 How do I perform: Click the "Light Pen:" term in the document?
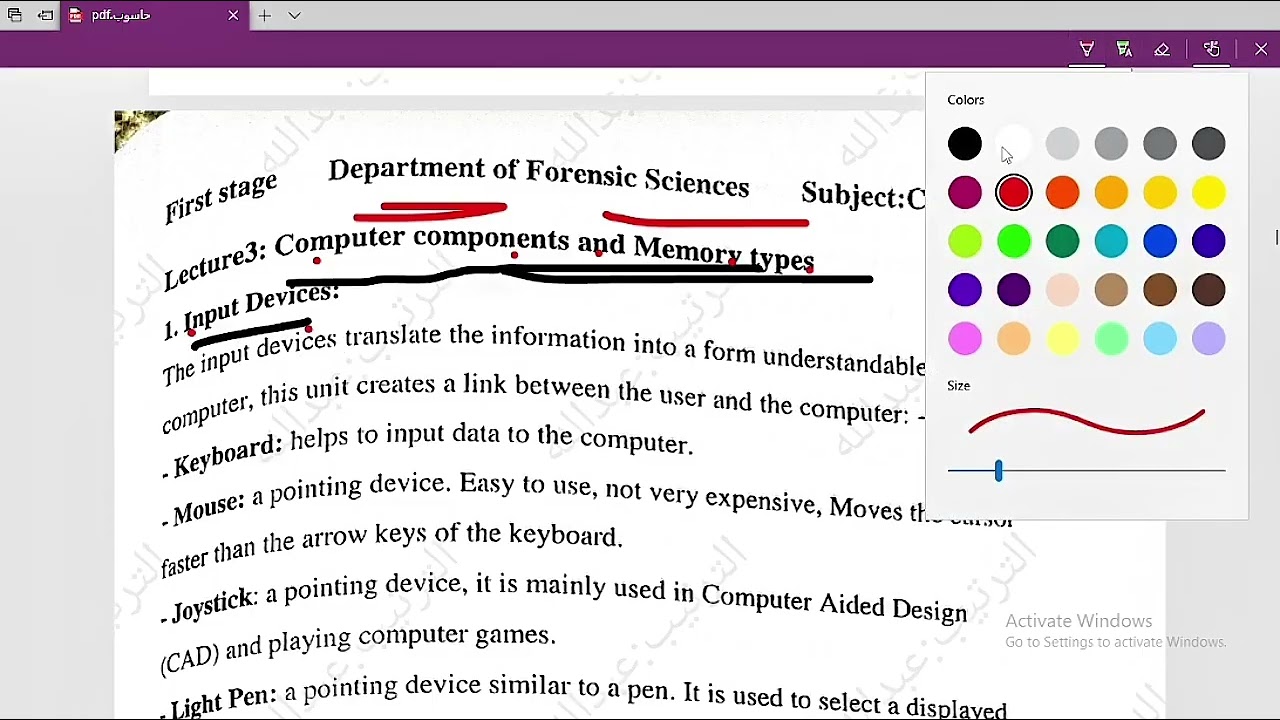(223, 702)
